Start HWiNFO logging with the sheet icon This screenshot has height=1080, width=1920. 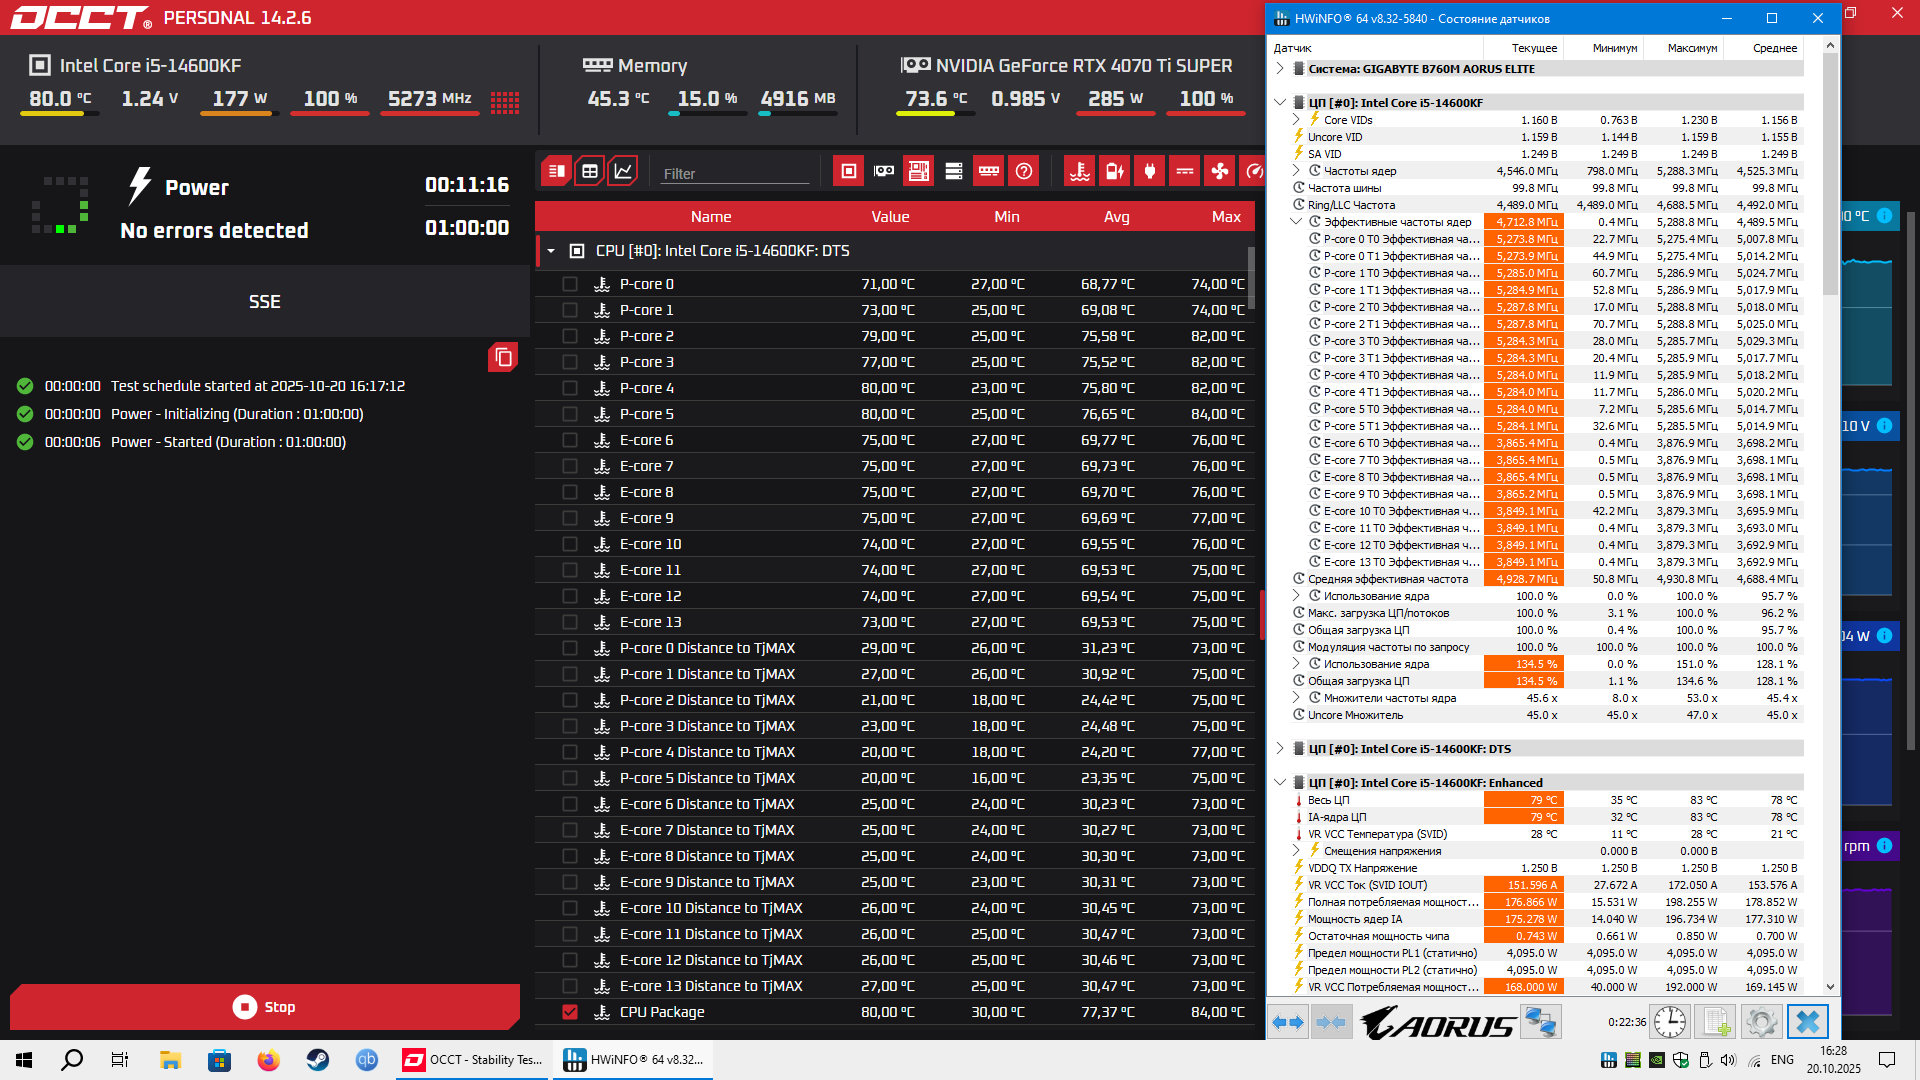pos(1716,1022)
